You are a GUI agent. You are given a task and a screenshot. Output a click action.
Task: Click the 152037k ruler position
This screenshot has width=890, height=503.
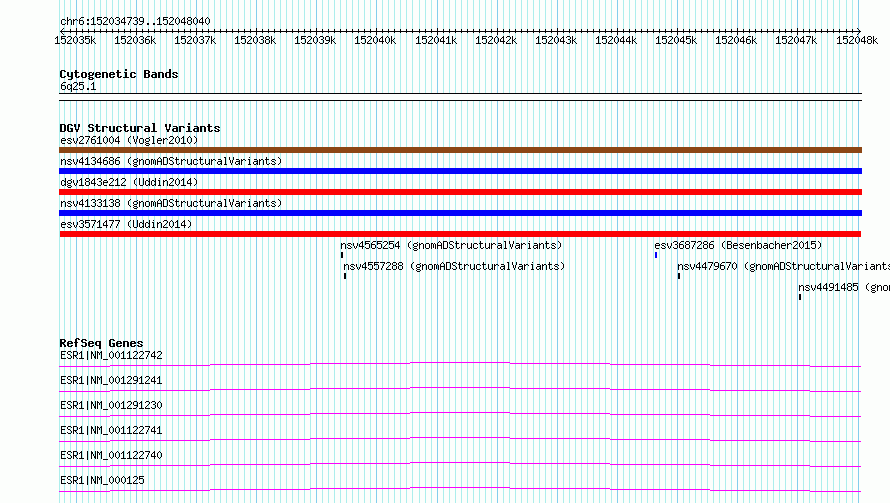coord(195,40)
